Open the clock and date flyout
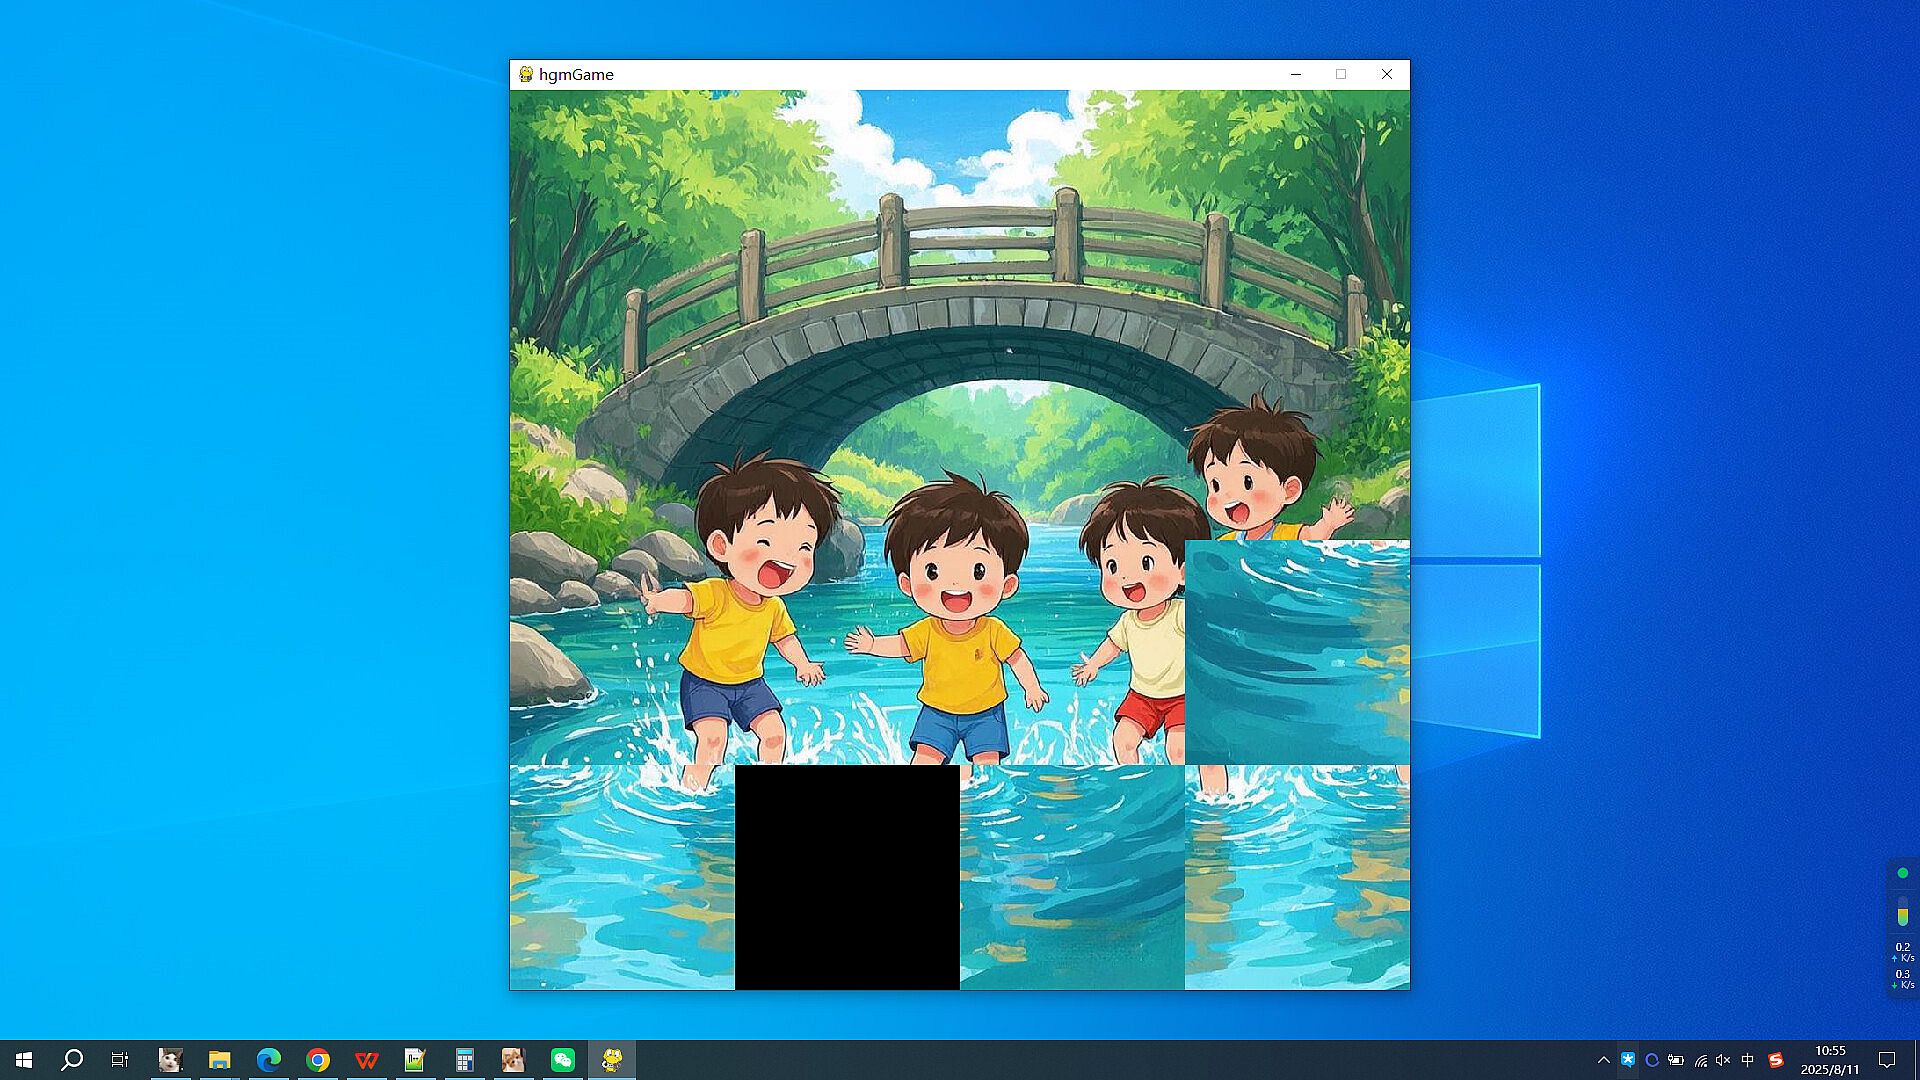The width and height of the screenshot is (1920, 1080). [x=1830, y=1060]
